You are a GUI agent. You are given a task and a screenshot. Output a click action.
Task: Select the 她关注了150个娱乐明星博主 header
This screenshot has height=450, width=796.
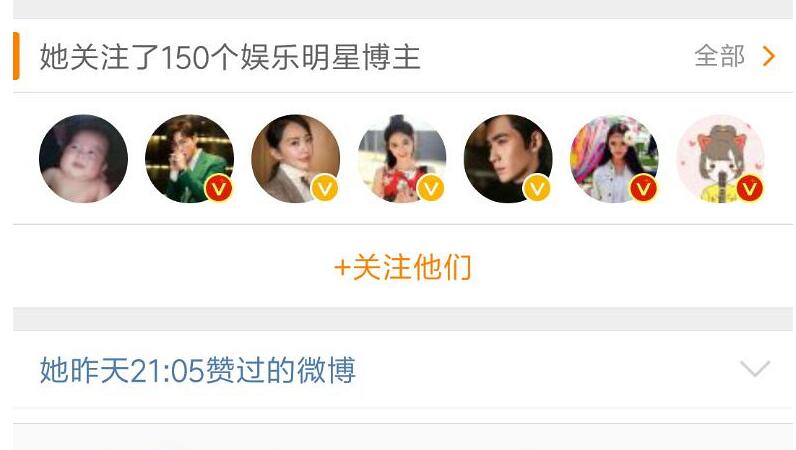pos(230,56)
